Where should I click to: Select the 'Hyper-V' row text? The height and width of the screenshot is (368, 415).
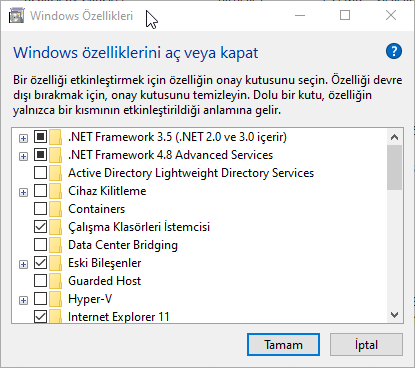click(x=90, y=299)
